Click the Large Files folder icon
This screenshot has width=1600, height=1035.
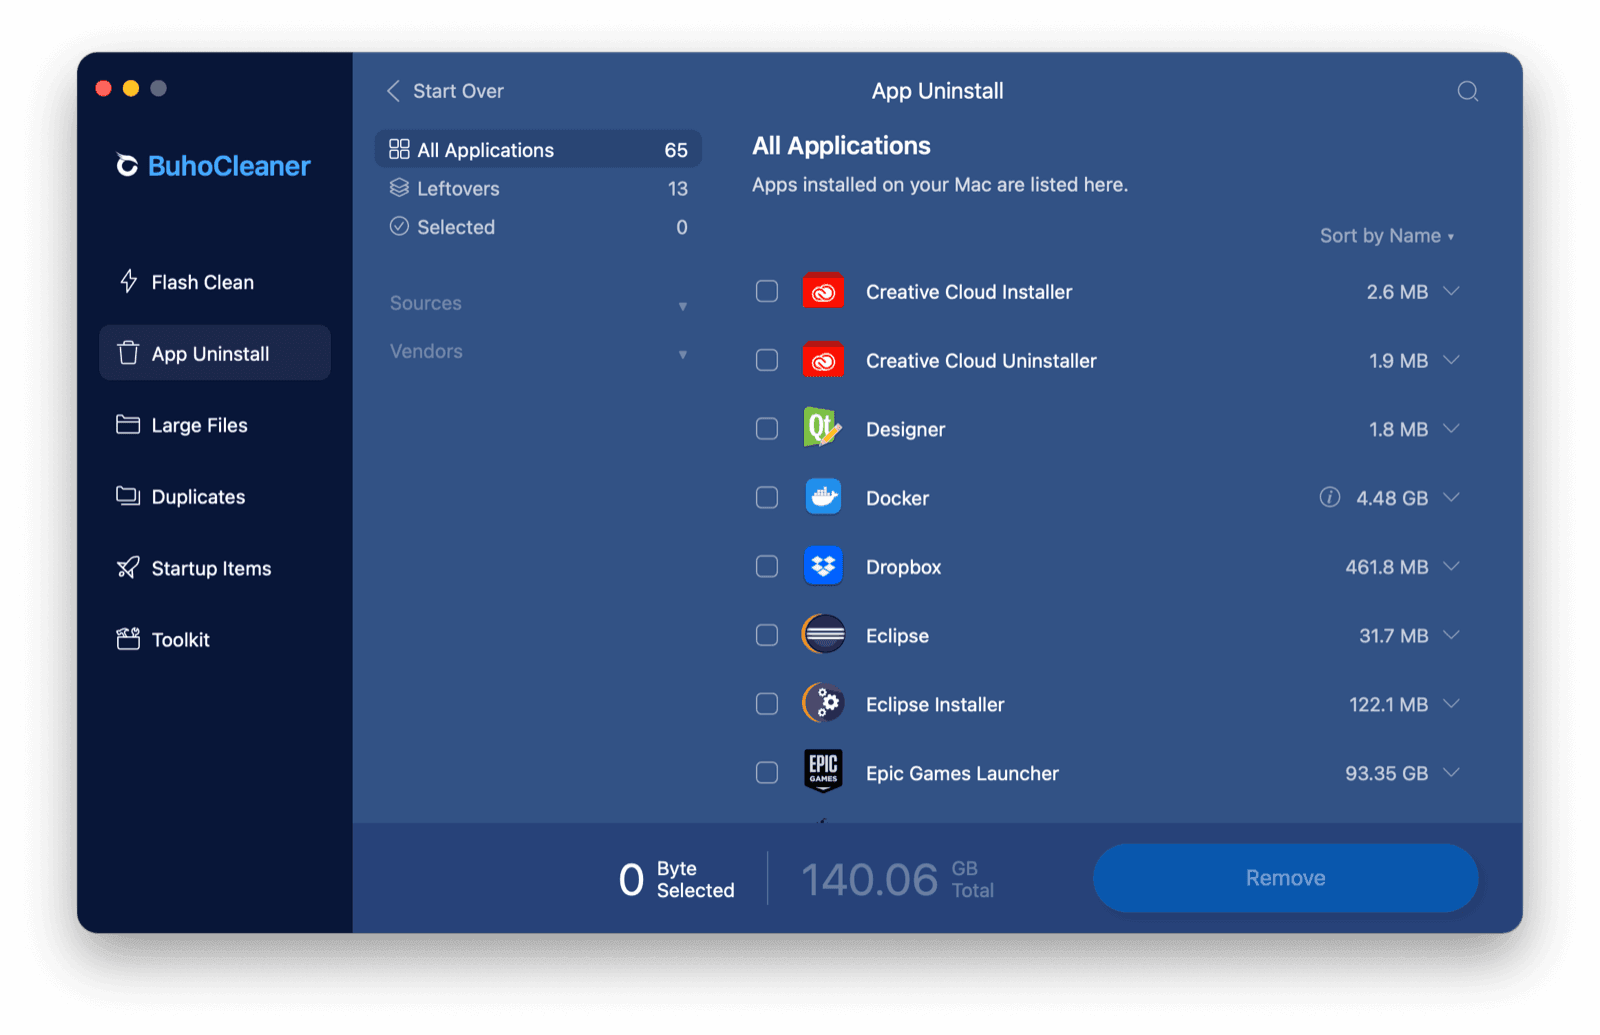(x=127, y=424)
